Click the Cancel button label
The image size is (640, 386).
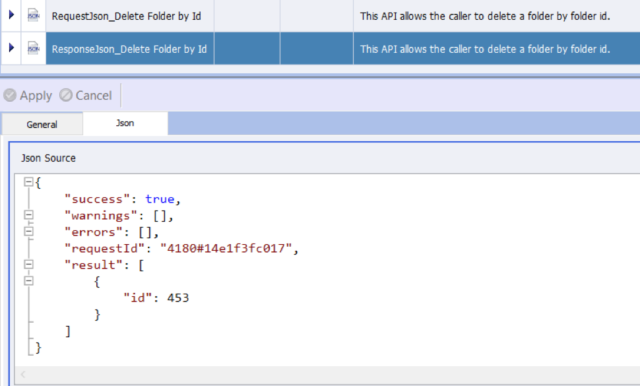click(93, 95)
